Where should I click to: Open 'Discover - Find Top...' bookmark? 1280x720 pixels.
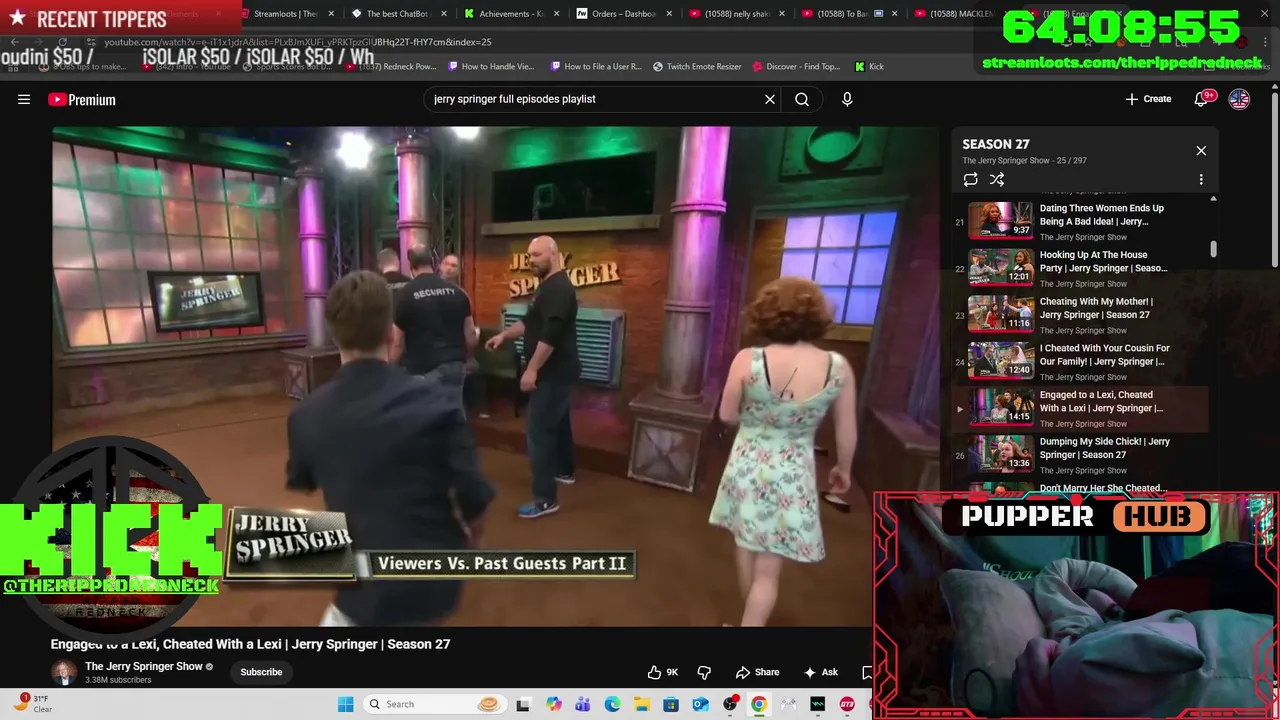[x=797, y=66]
